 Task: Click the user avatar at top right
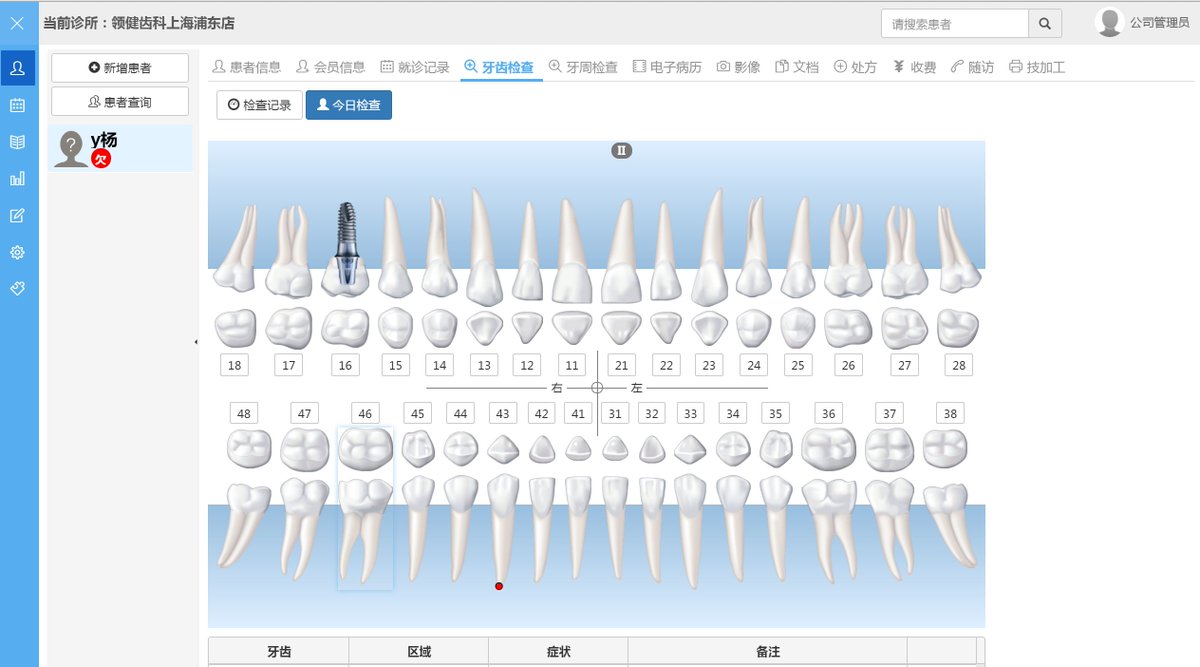[1109, 22]
